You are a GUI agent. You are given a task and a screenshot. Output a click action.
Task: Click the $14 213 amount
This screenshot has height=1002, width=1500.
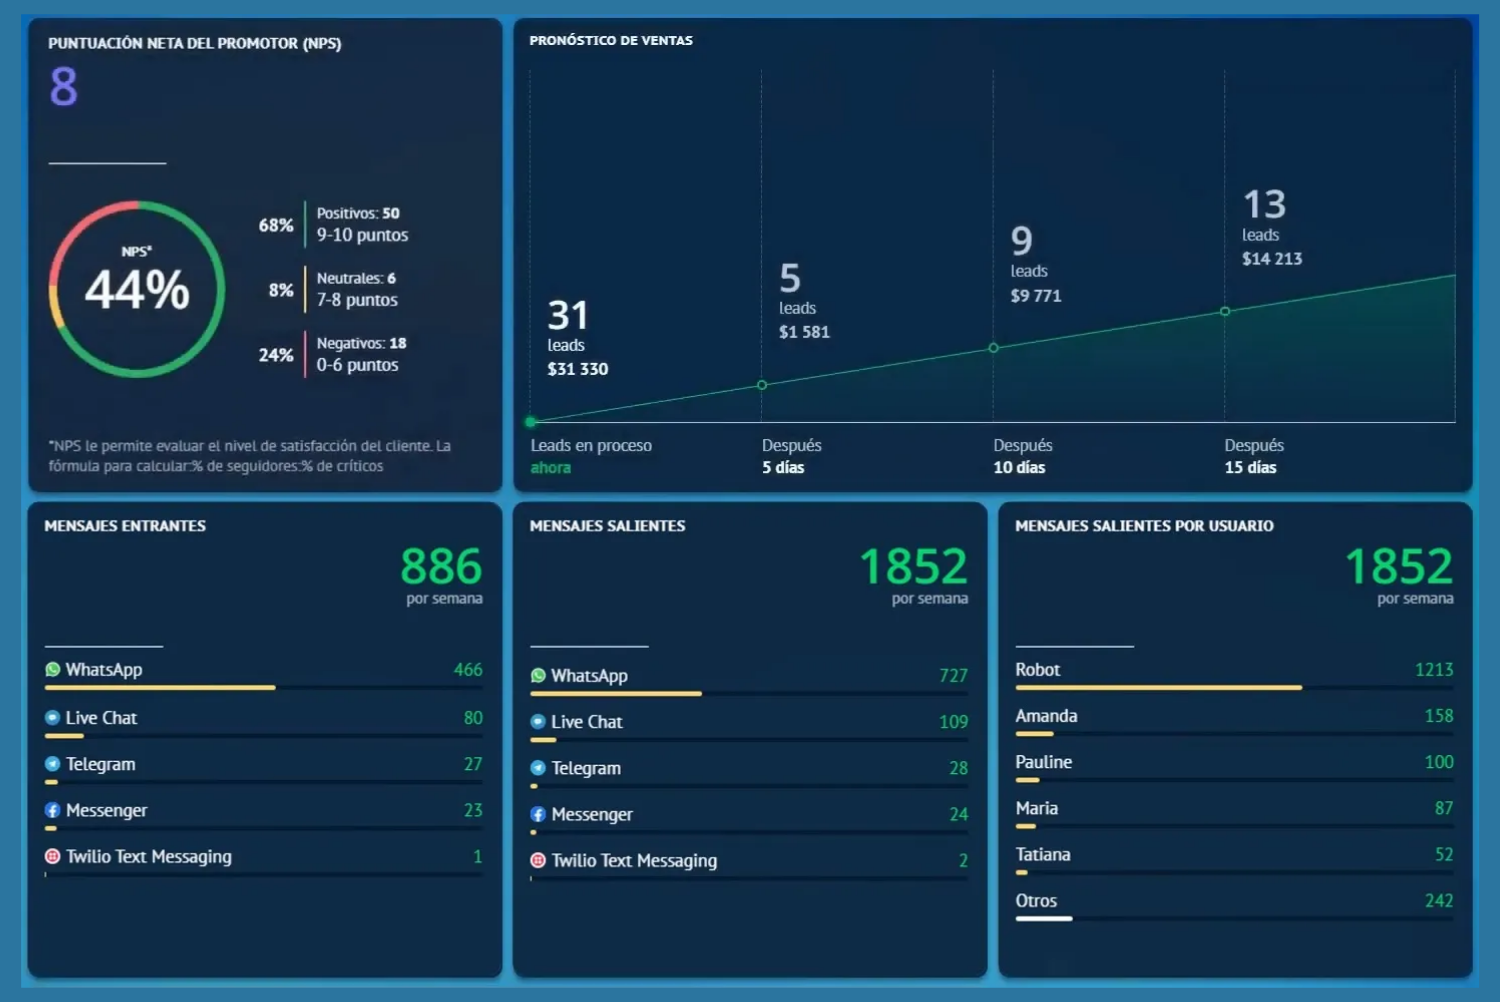[x=1272, y=259]
